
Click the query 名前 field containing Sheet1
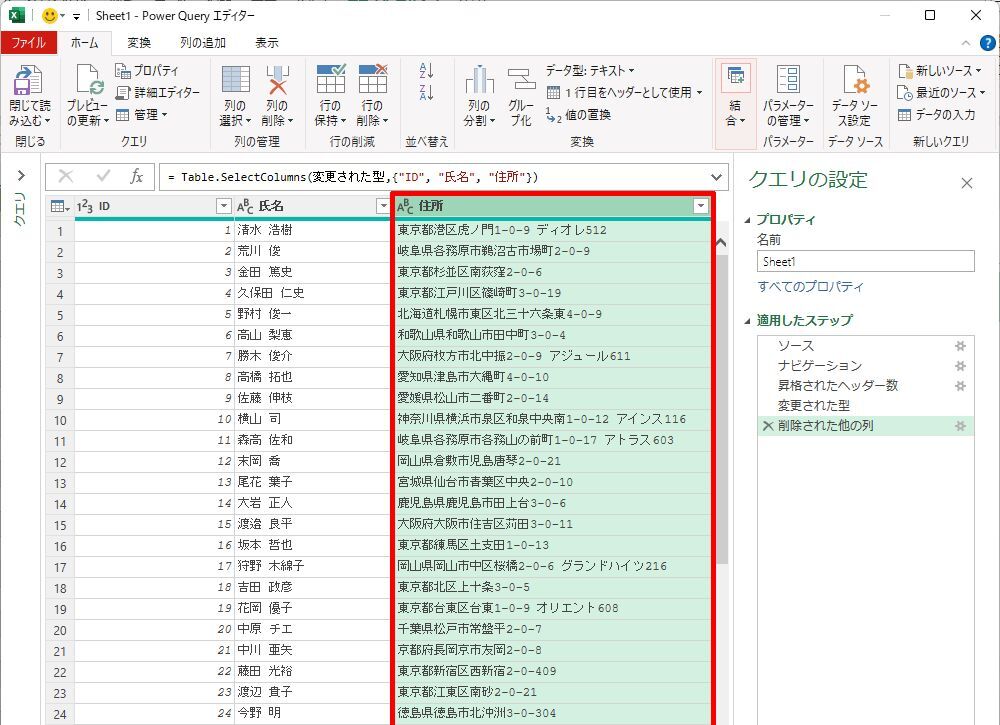(x=865, y=261)
